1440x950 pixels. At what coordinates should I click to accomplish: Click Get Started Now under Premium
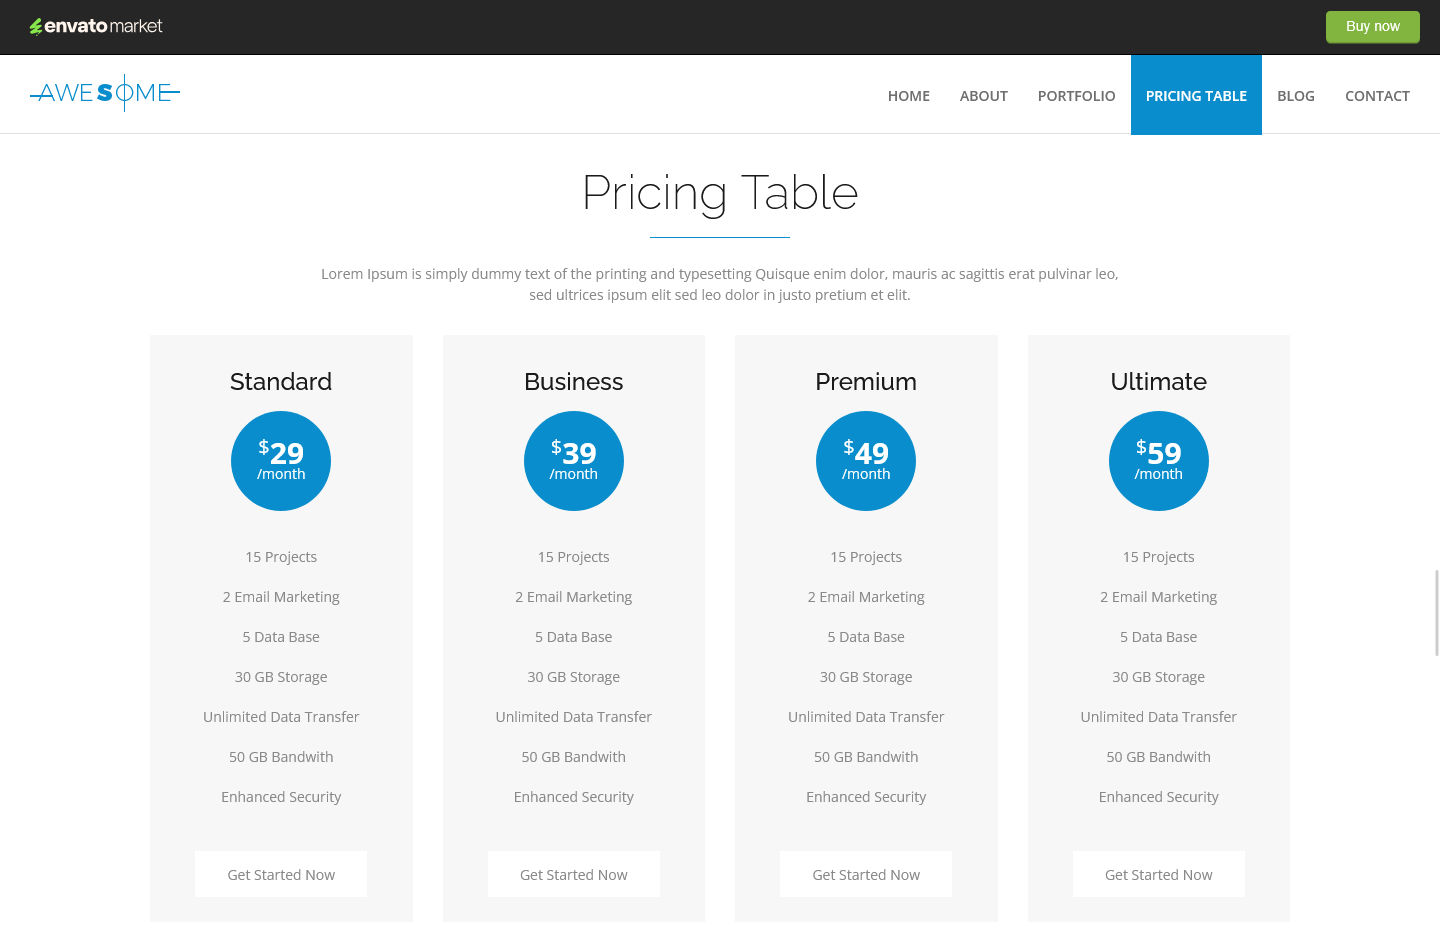(866, 874)
